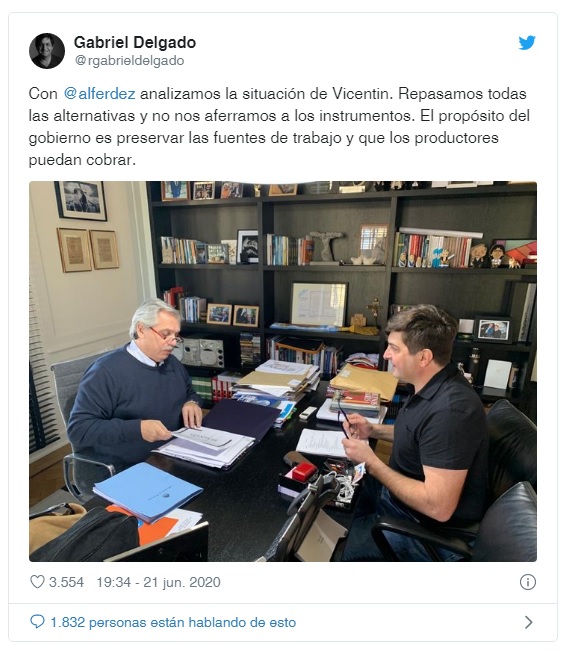The width and height of the screenshot is (565, 651).
Task: Click the red box on the desk
Action: [304, 472]
